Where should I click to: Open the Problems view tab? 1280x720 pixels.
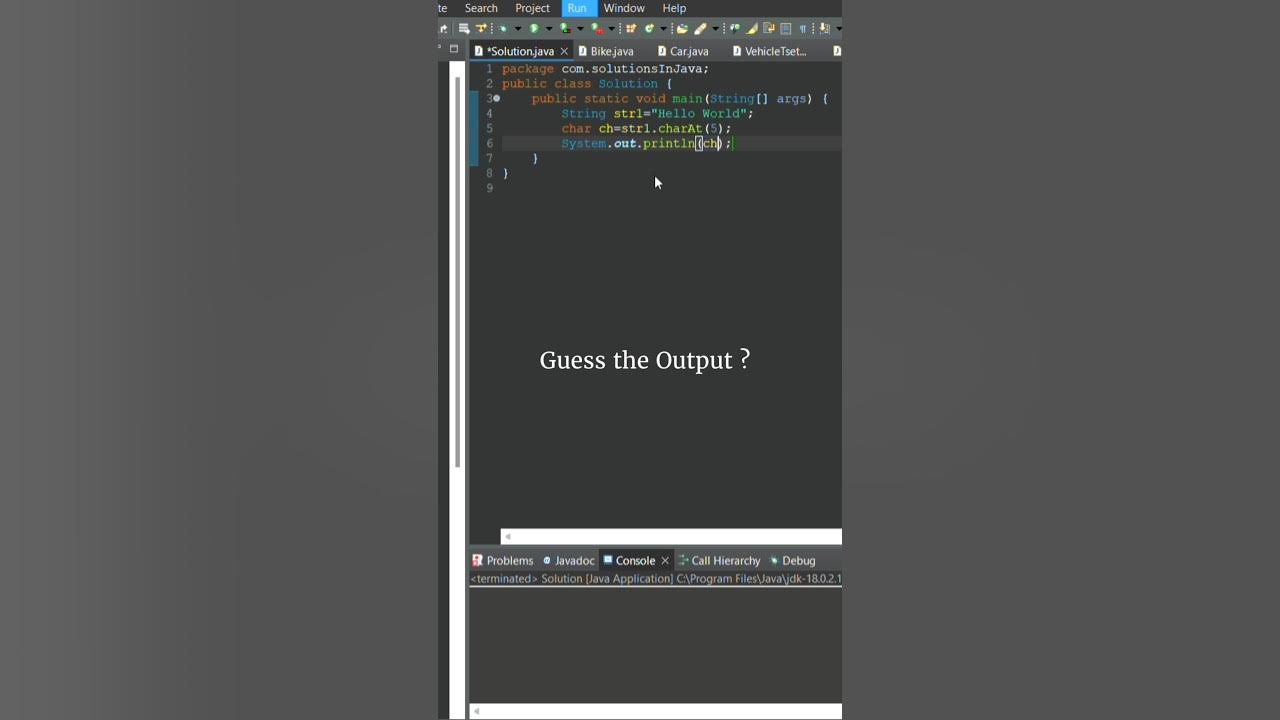tap(502, 561)
